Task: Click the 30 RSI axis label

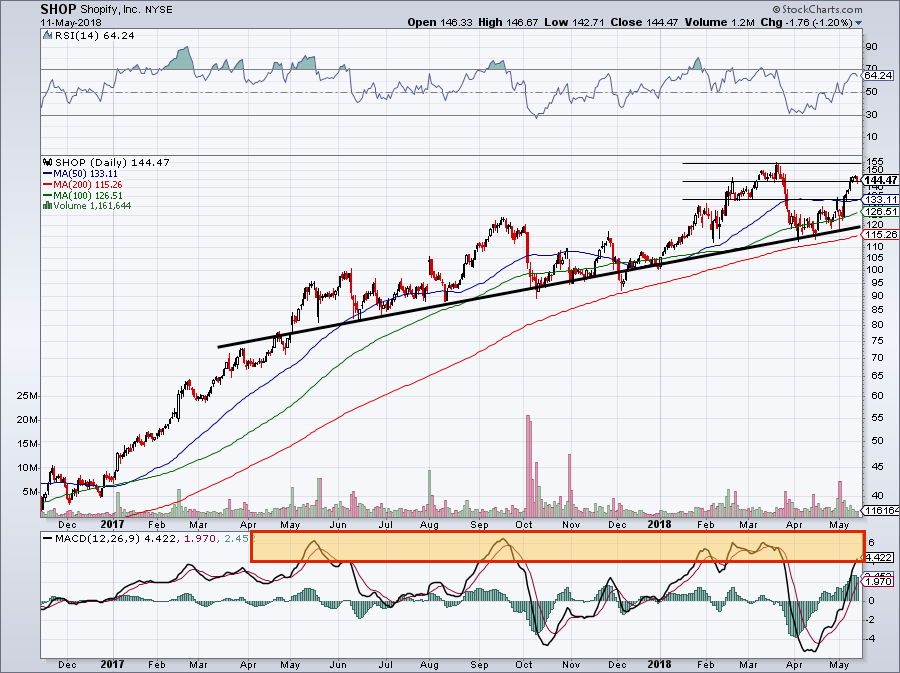Action: point(871,115)
